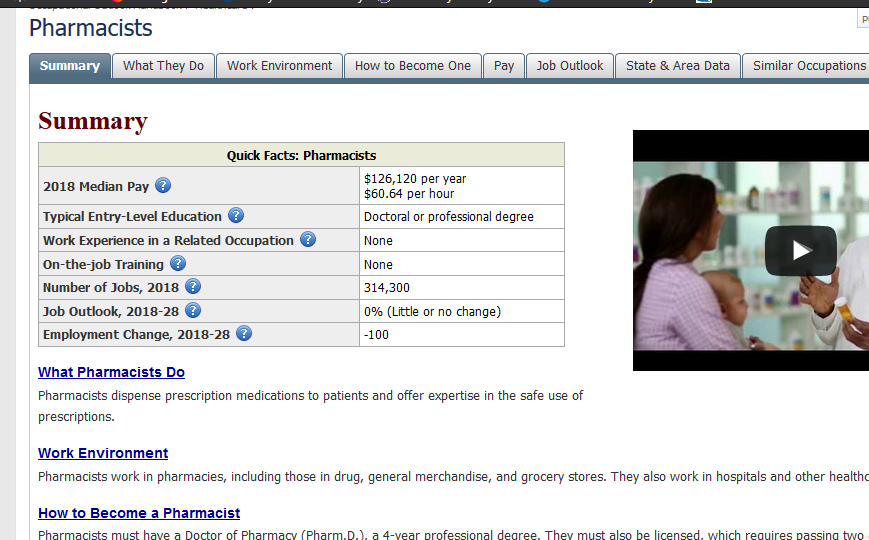This screenshot has width=869, height=540.
Task: Go to the How to Become One tab
Action: click(x=413, y=66)
